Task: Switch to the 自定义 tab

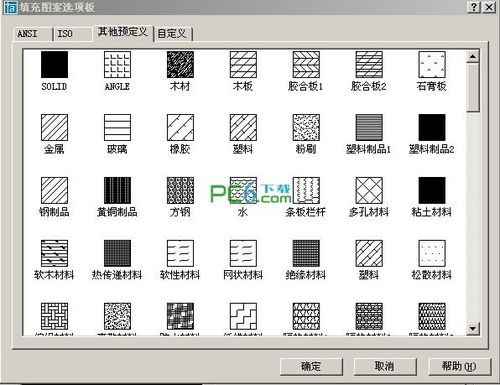Action: (173, 34)
